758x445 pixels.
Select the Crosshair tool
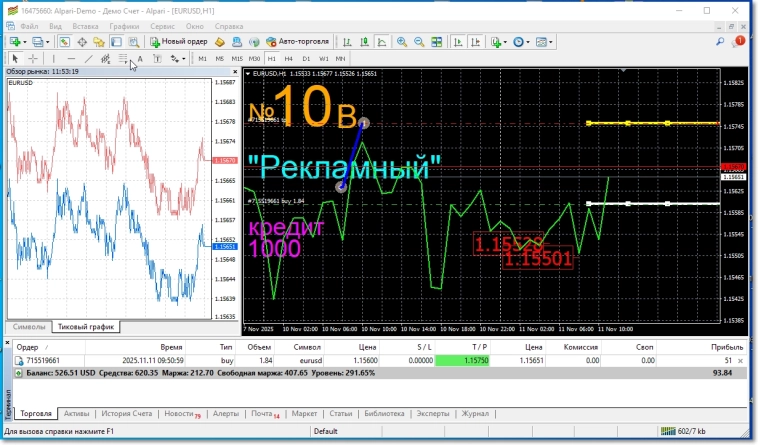(34, 59)
